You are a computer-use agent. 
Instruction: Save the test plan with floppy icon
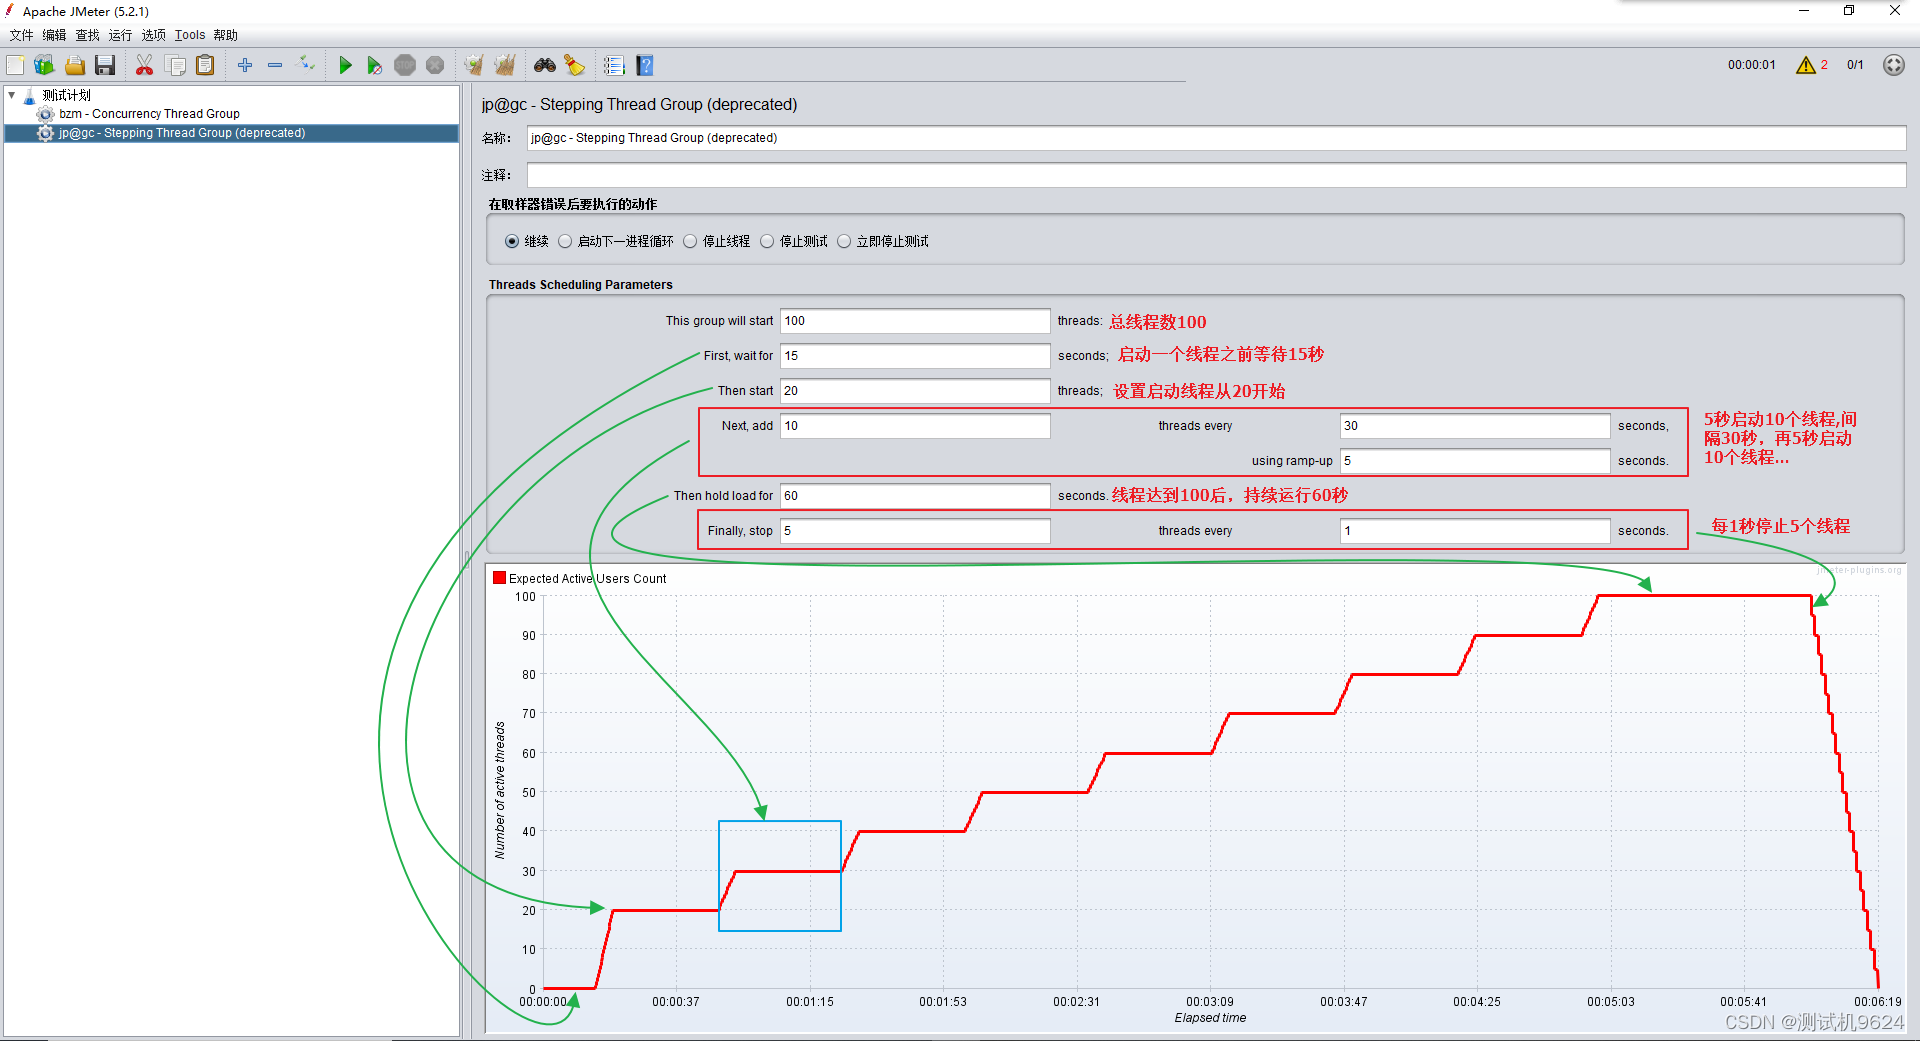[x=105, y=65]
